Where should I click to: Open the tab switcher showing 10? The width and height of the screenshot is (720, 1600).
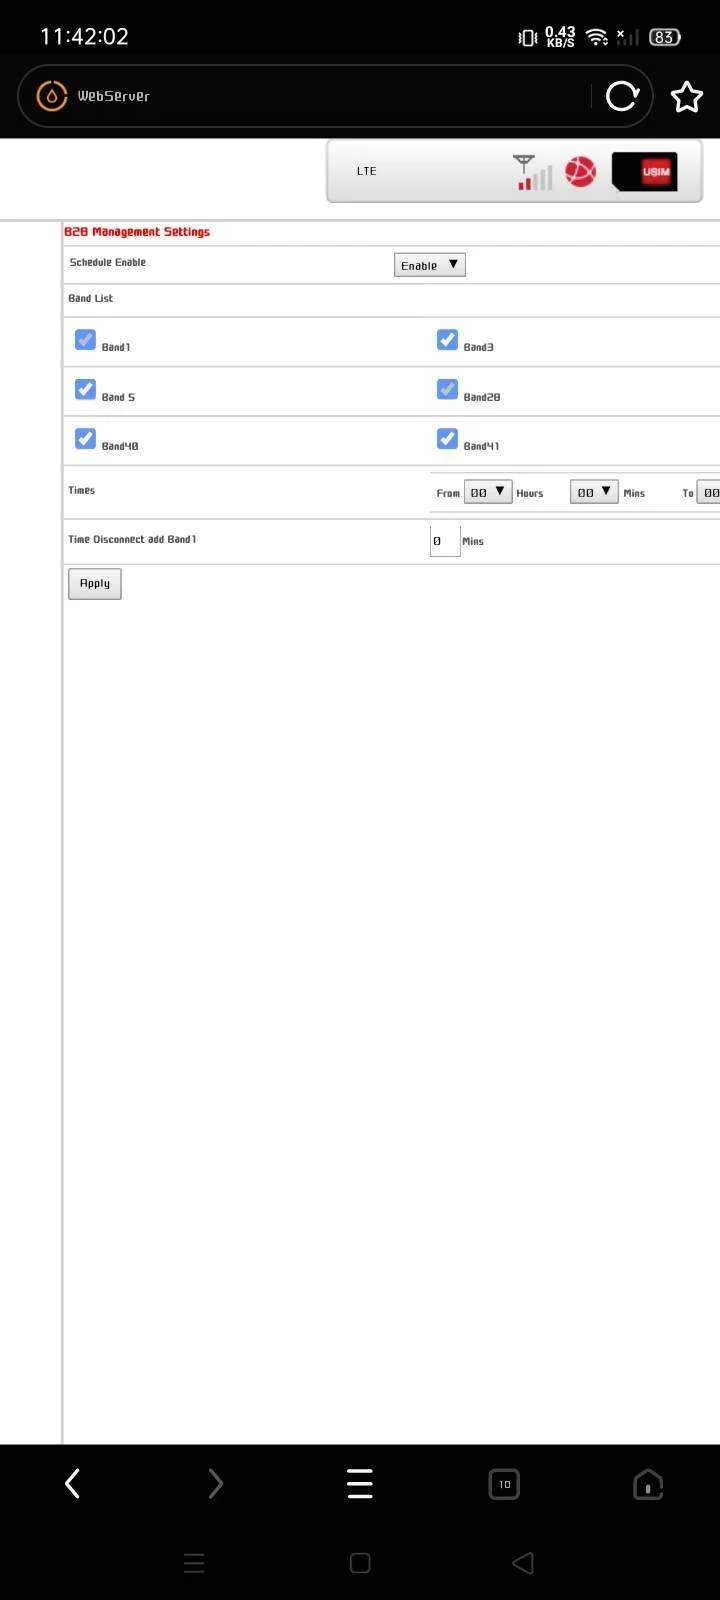pos(504,1484)
